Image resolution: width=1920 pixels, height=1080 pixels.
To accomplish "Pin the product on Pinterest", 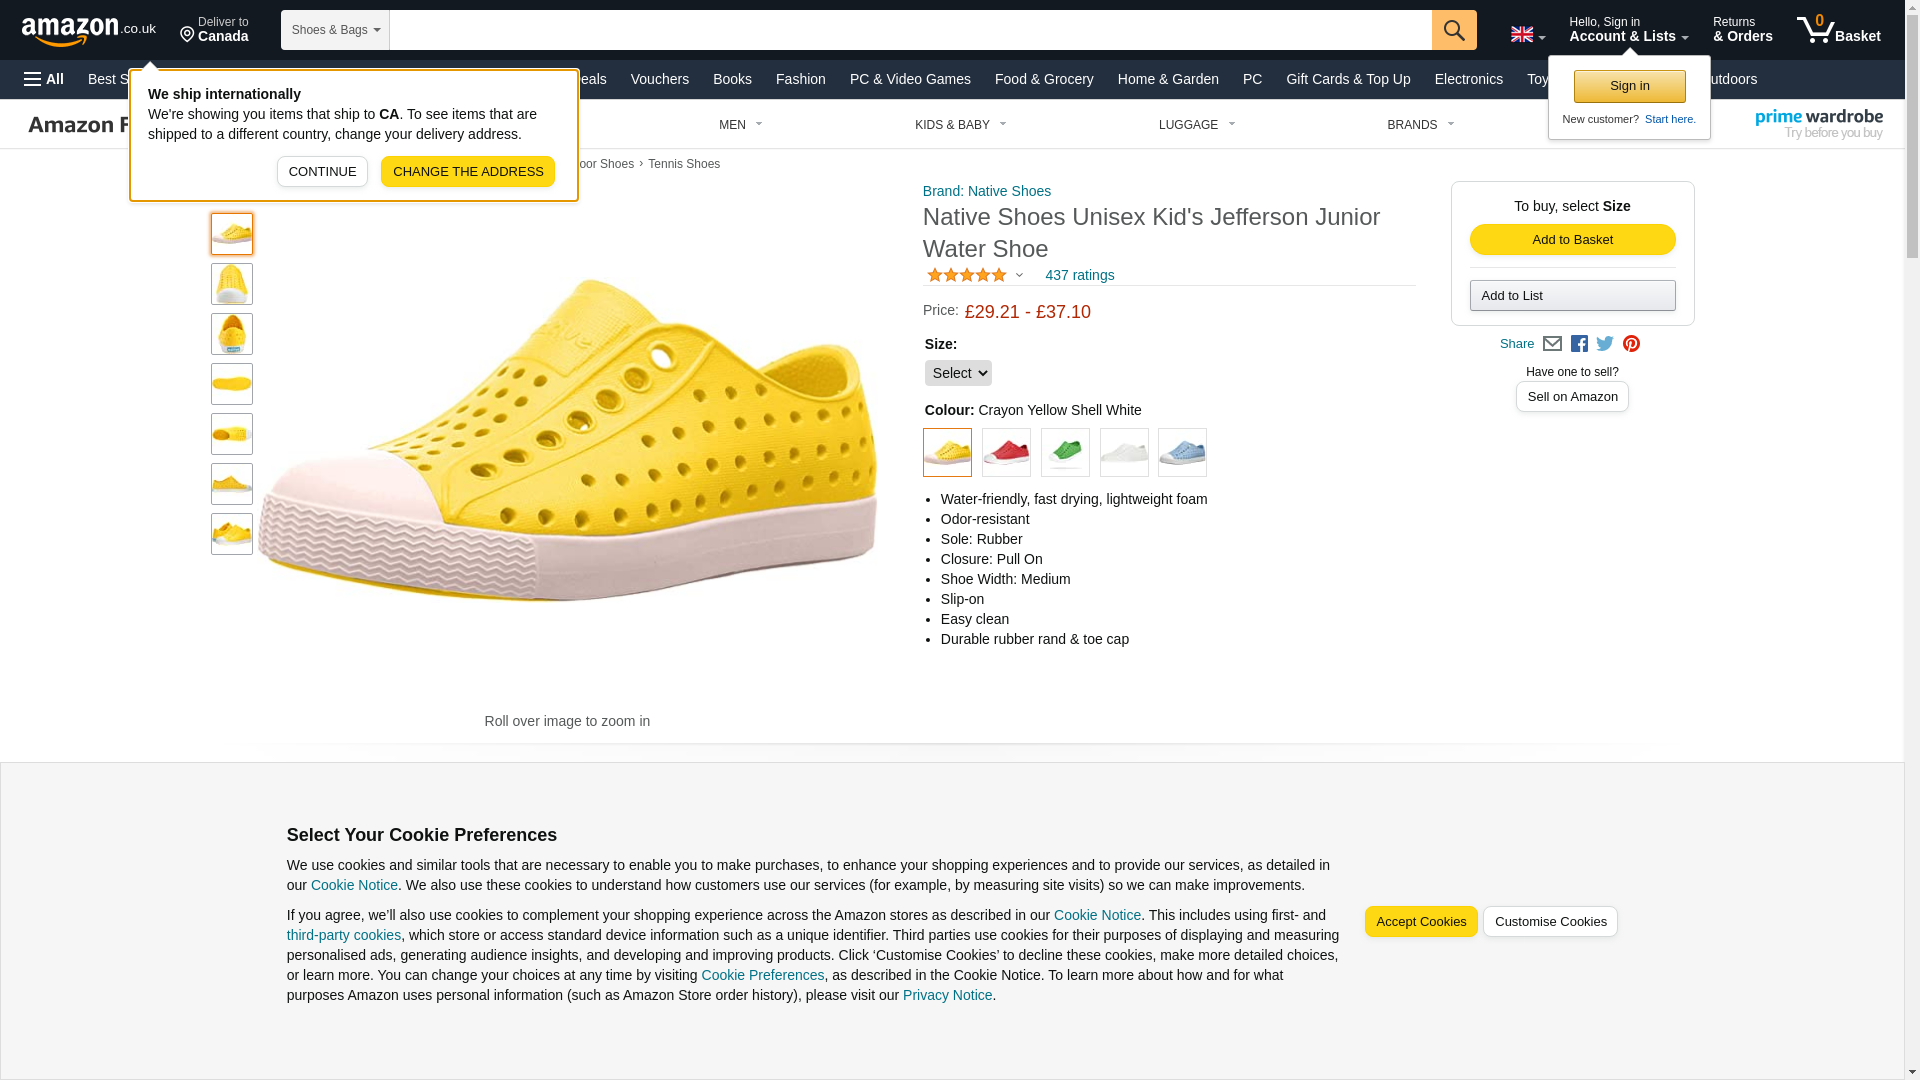I will point(1631,344).
